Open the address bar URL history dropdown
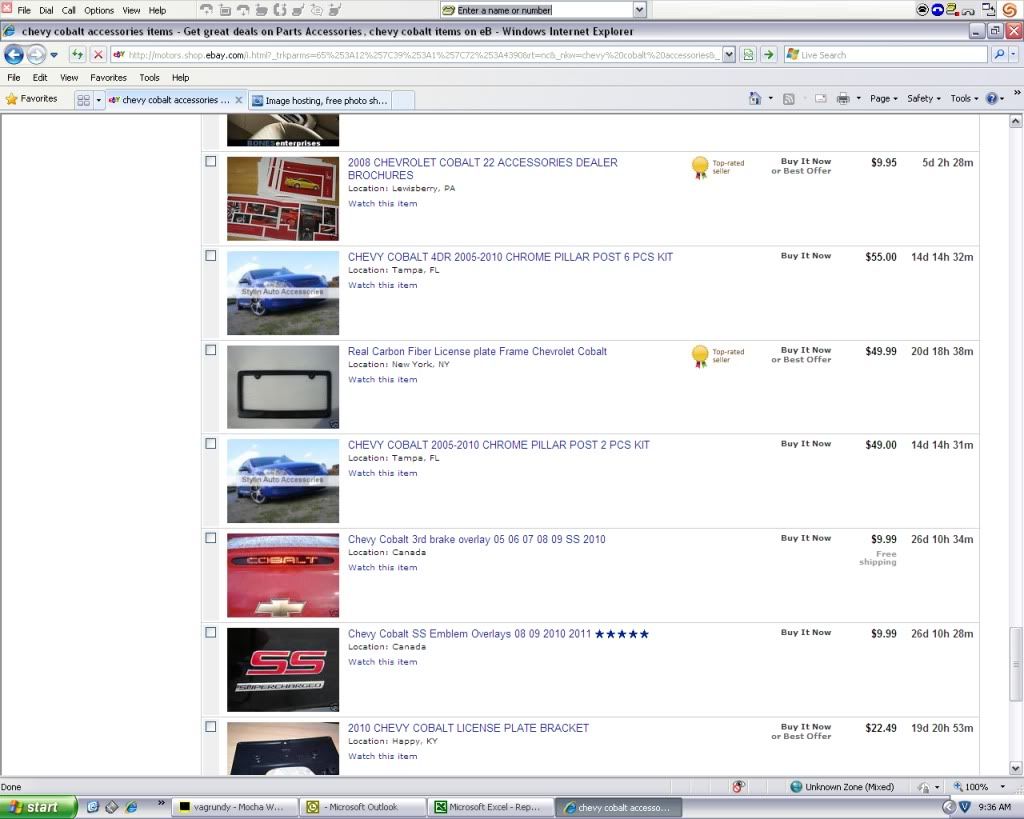Image resolution: width=1024 pixels, height=819 pixels. (729, 55)
